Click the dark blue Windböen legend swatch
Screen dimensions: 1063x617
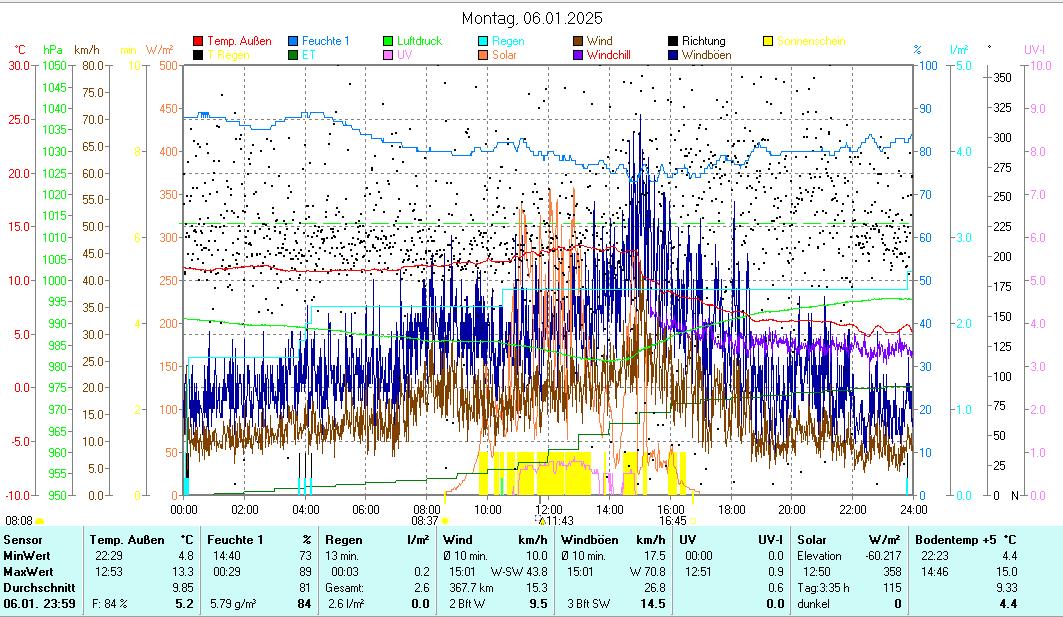(x=673, y=55)
